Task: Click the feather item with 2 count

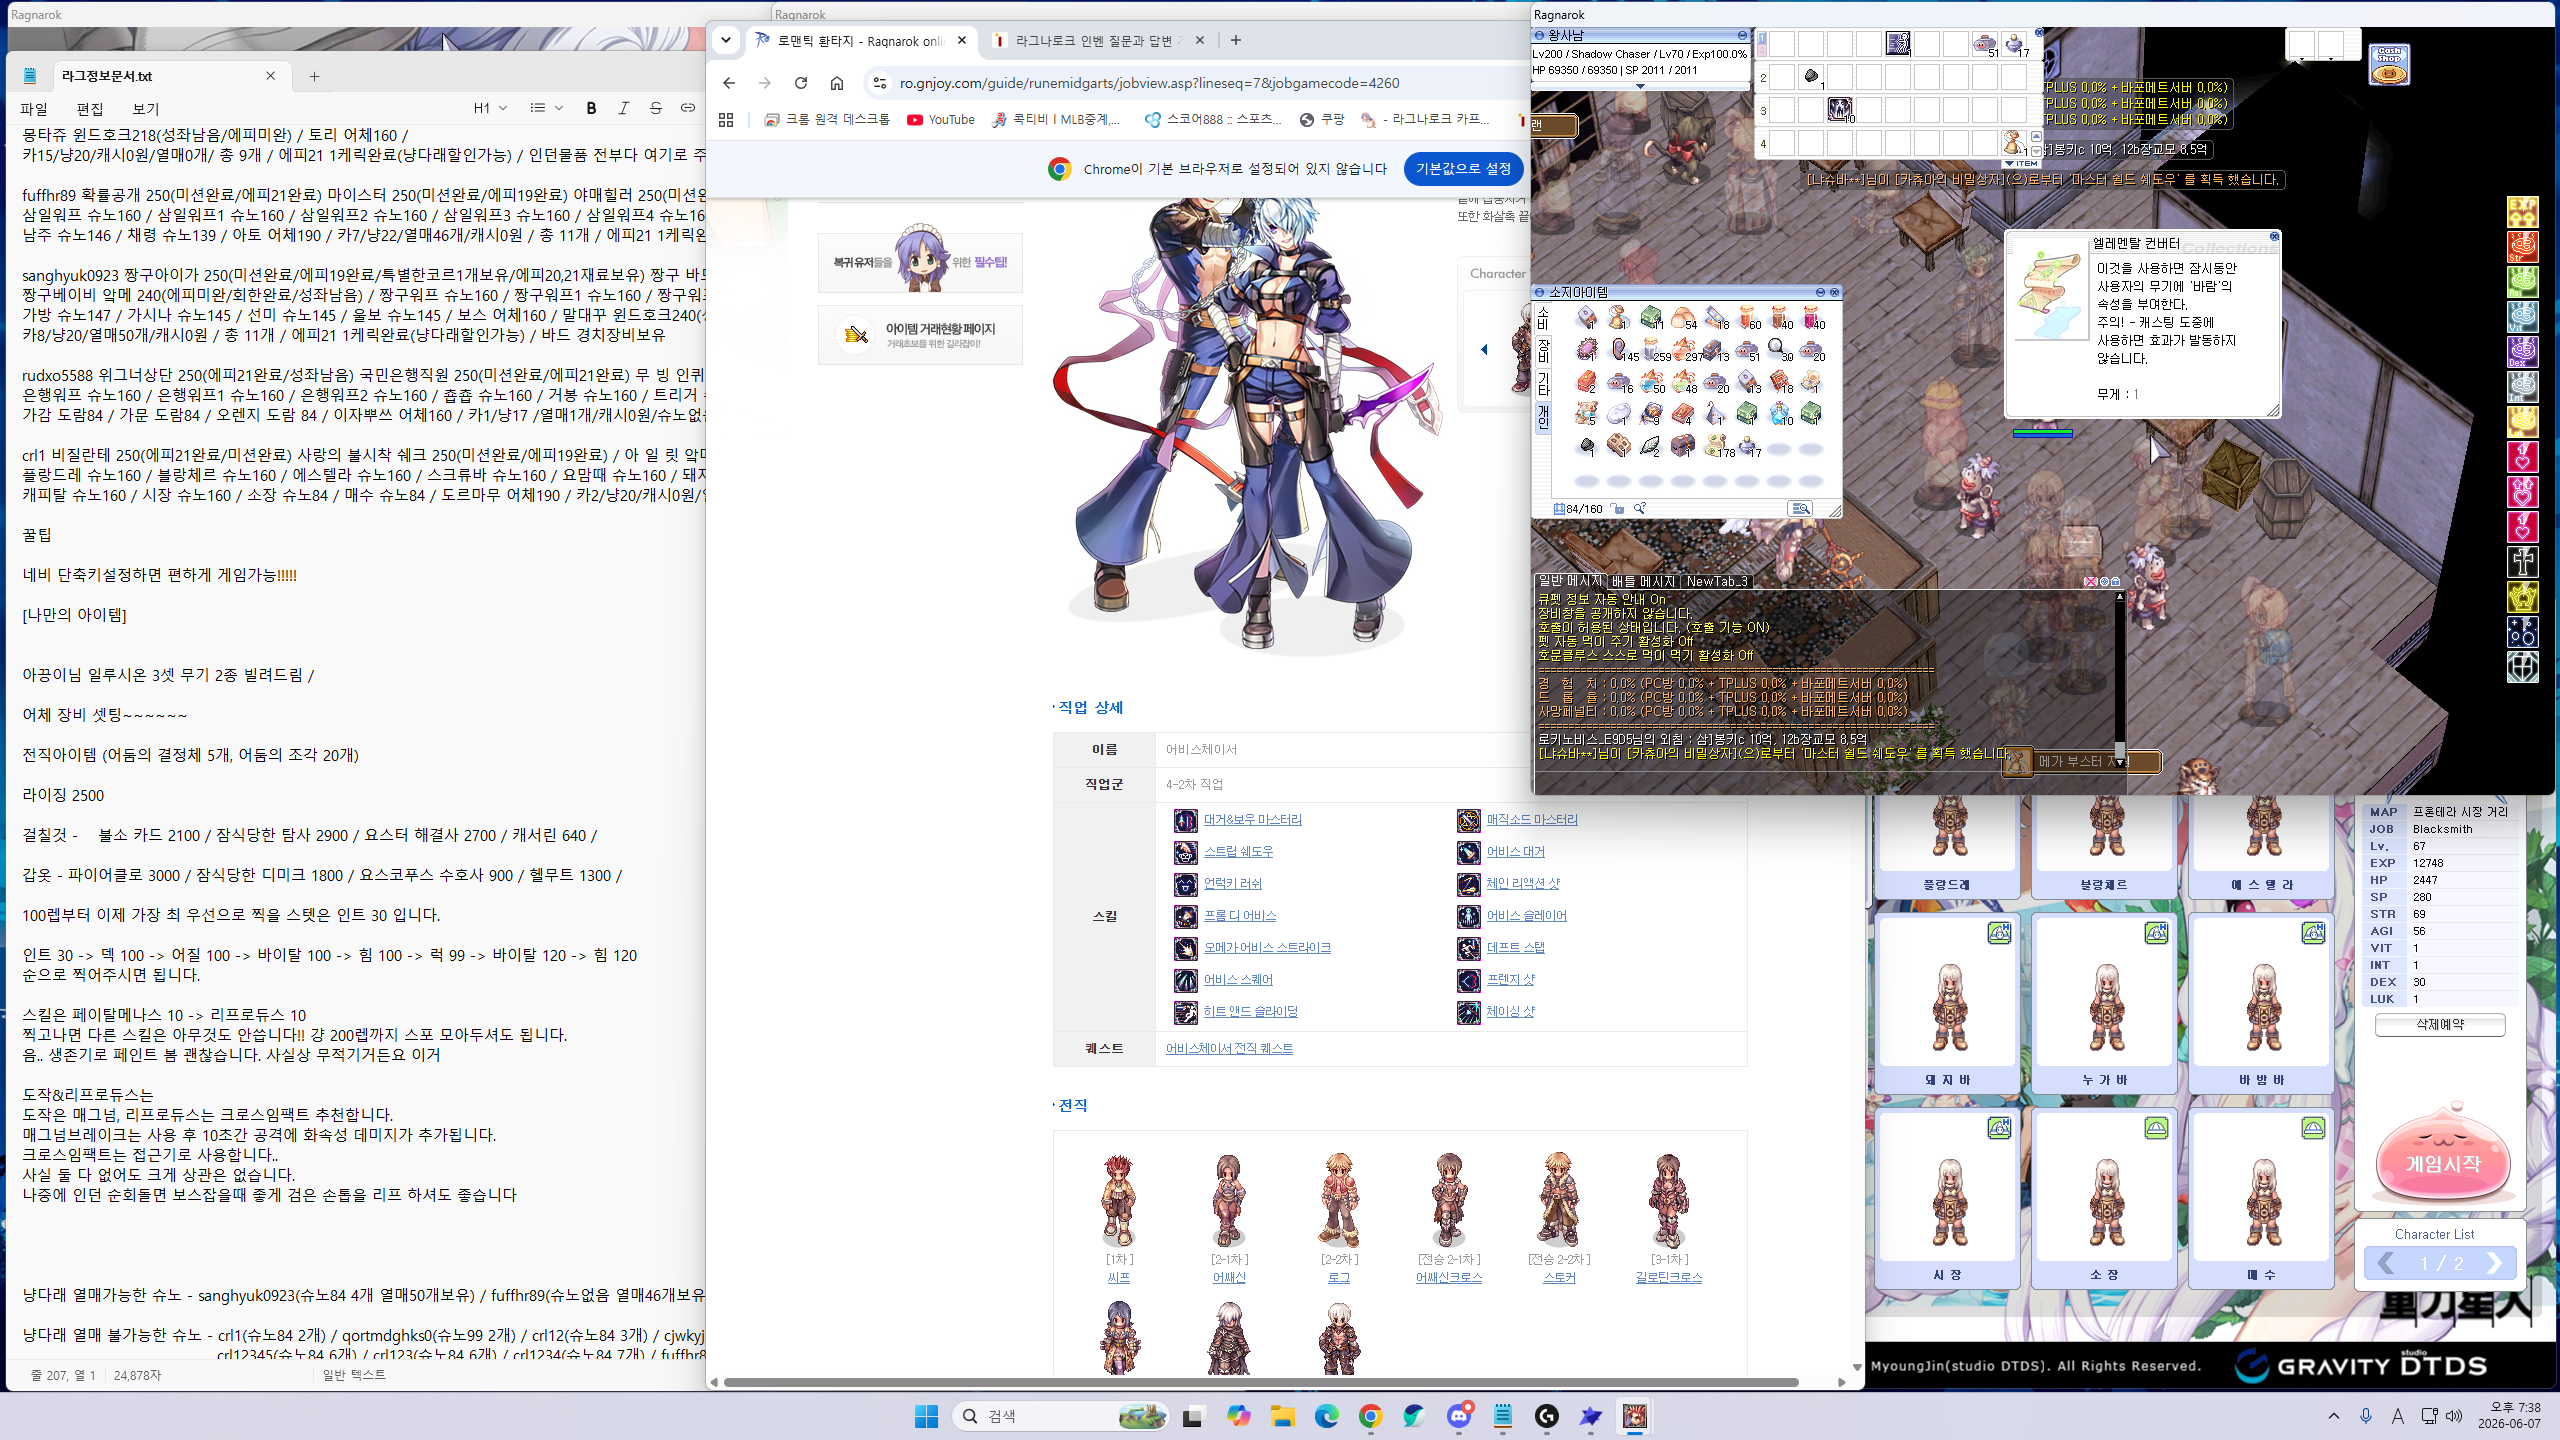Action: (1651, 445)
